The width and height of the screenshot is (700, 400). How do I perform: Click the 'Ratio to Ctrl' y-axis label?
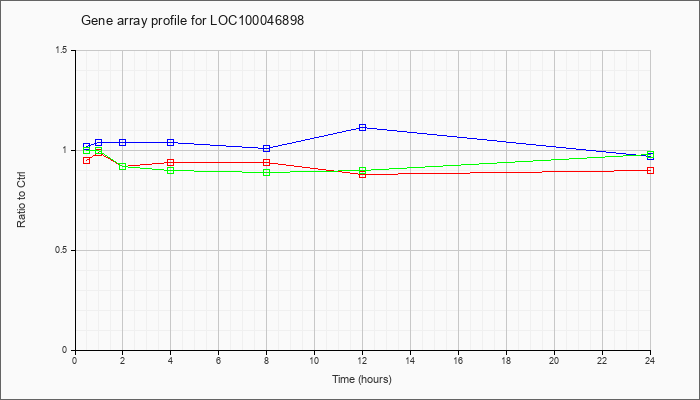click(21, 199)
